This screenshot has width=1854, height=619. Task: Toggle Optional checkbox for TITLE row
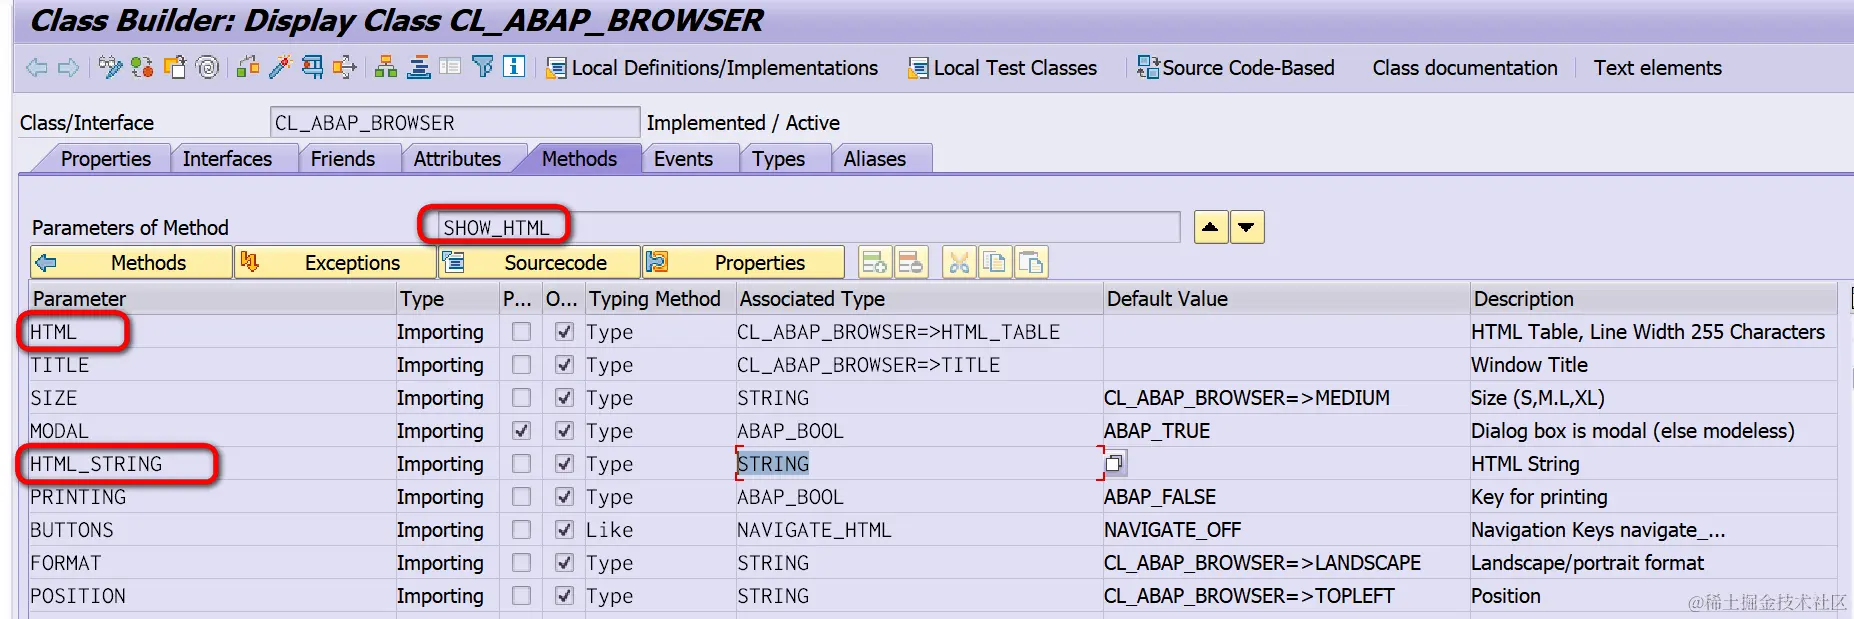(x=564, y=364)
